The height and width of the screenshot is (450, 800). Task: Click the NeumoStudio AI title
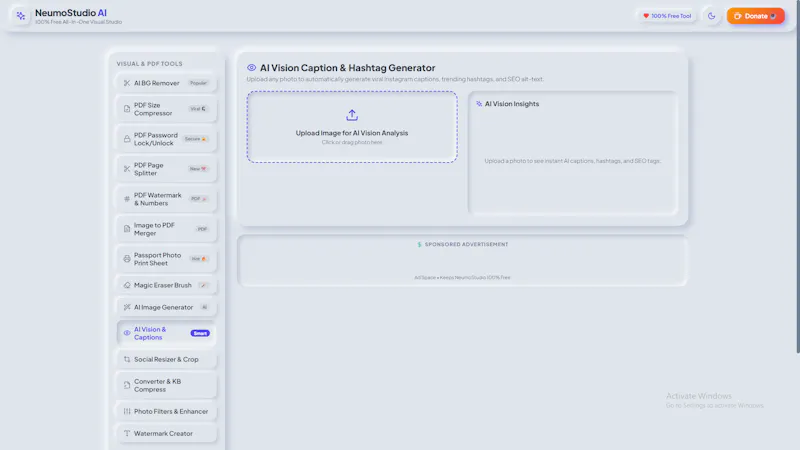click(71, 13)
